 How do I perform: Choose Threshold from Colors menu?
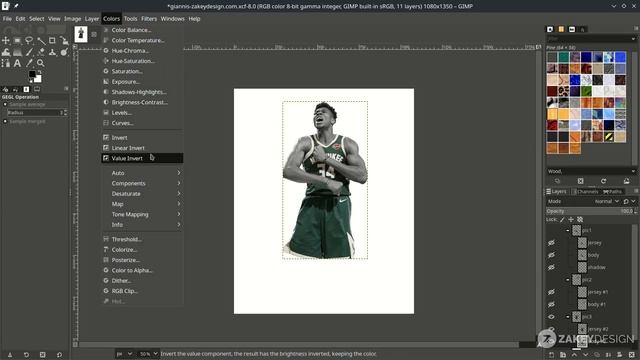(142, 239)
